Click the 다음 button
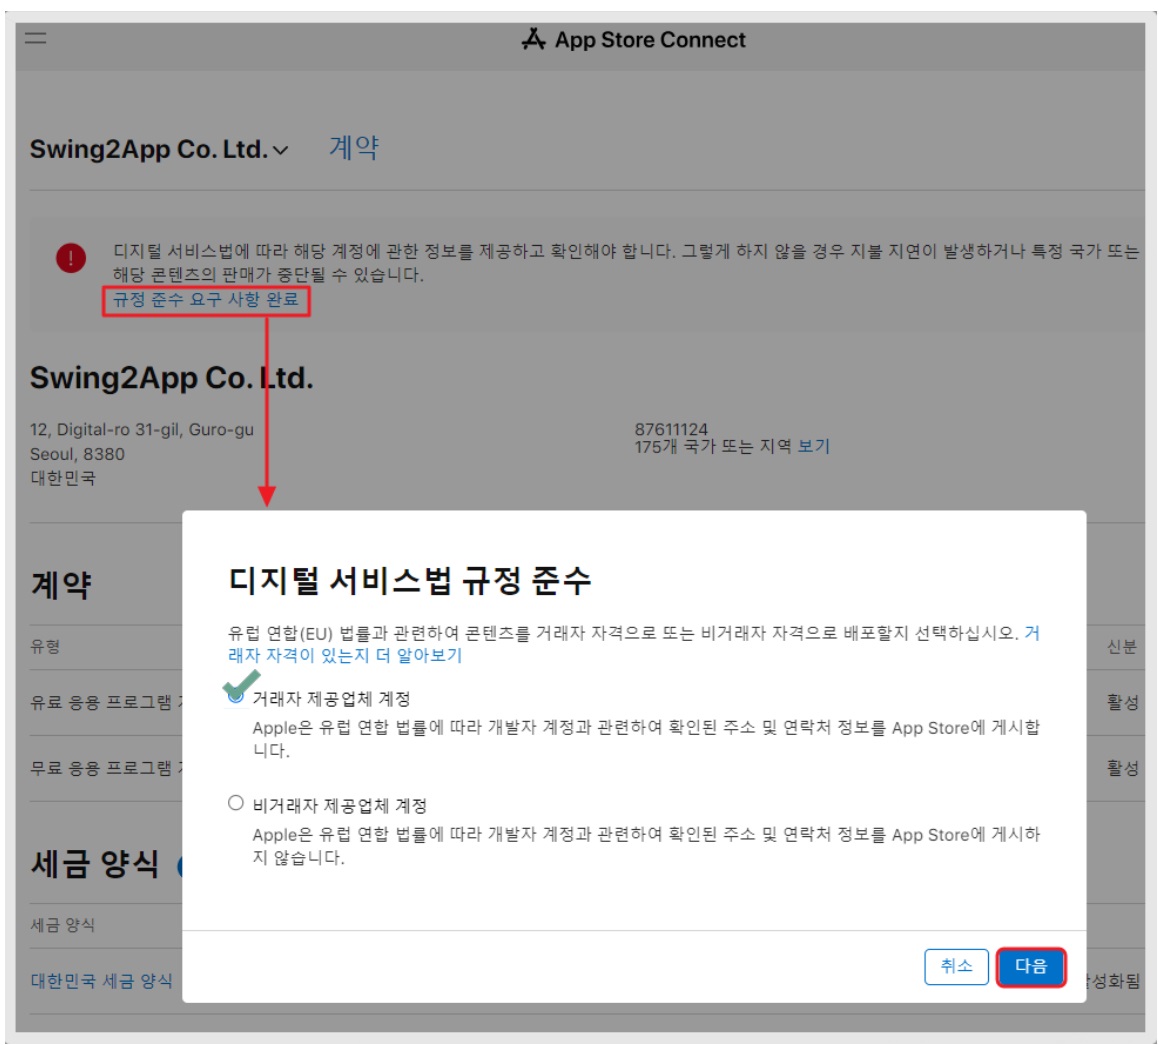1159x1045 pixels. [x=1030, y=966]
